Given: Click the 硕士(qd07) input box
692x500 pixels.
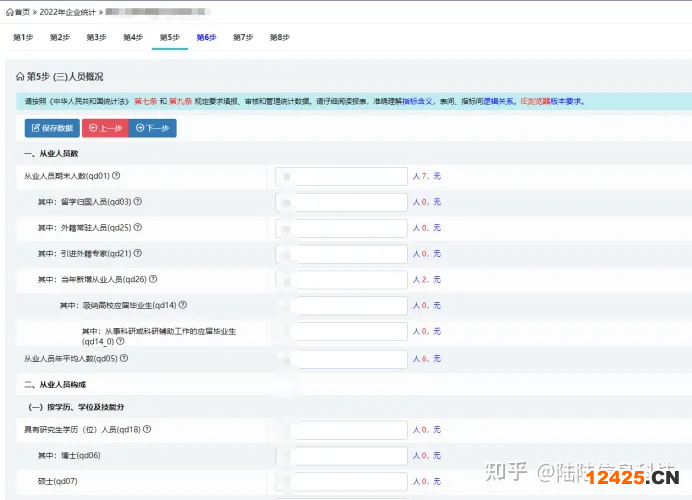Looking at the screenshot, I should point(341,481).
